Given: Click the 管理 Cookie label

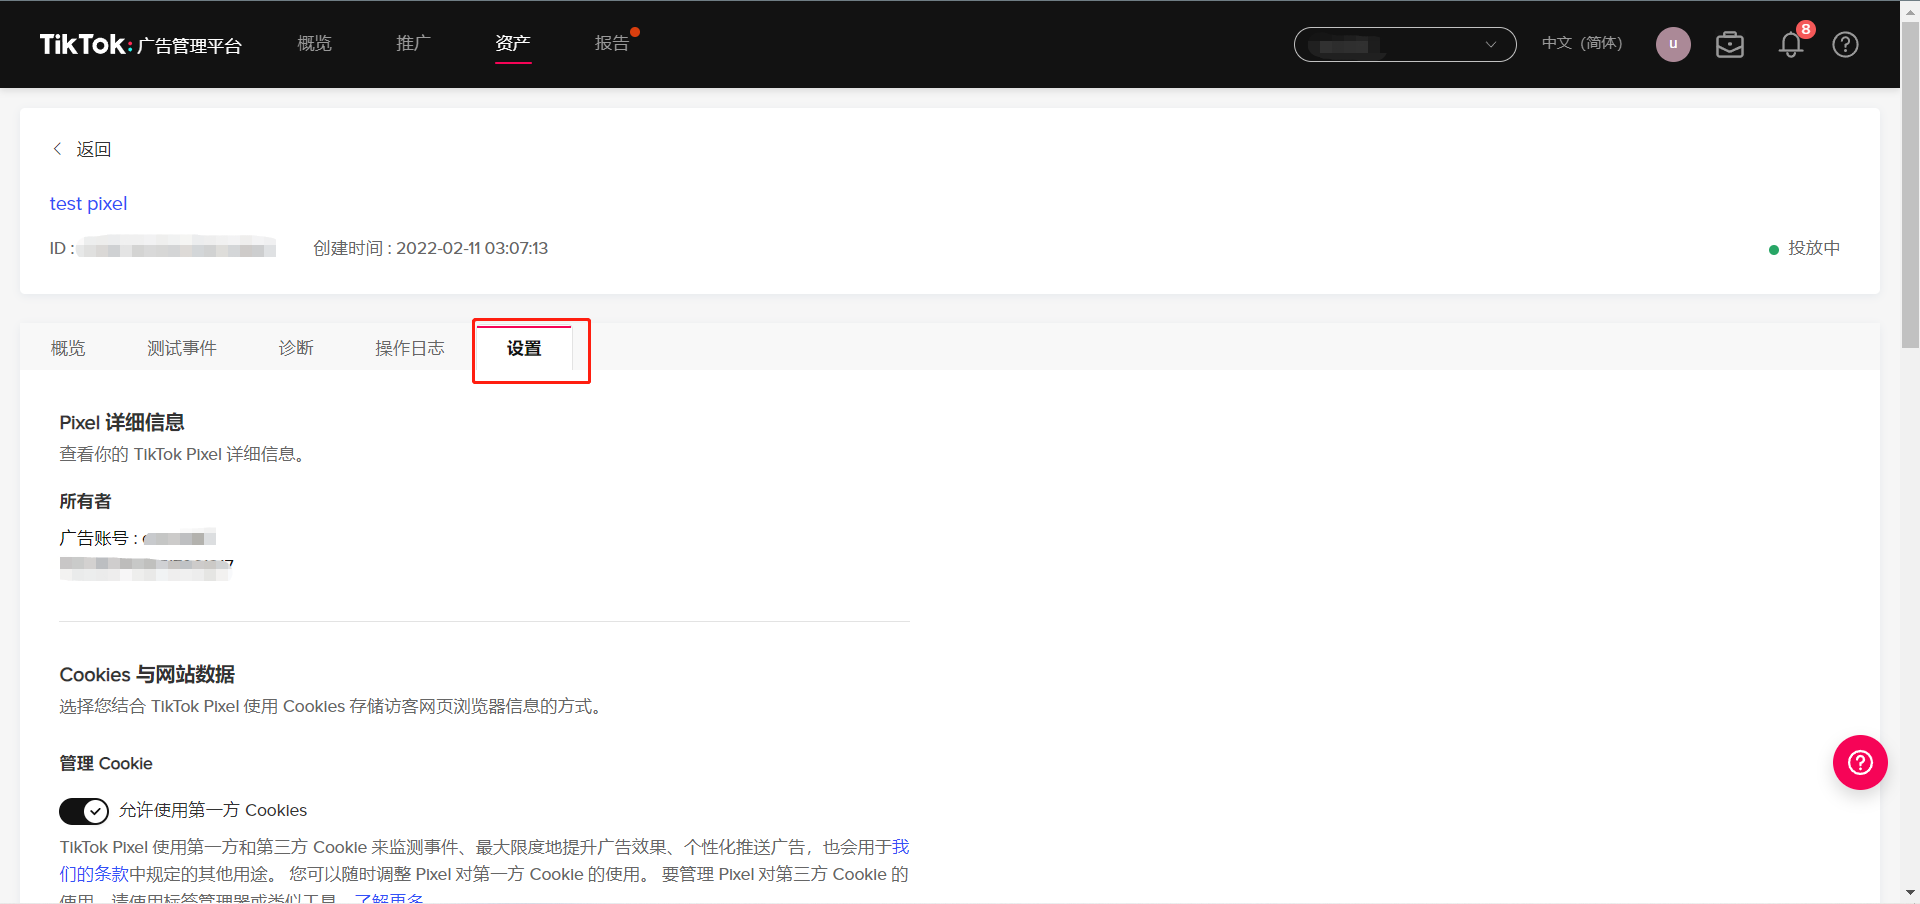Looking at the screenshot, I should click(x=106, y=764).
